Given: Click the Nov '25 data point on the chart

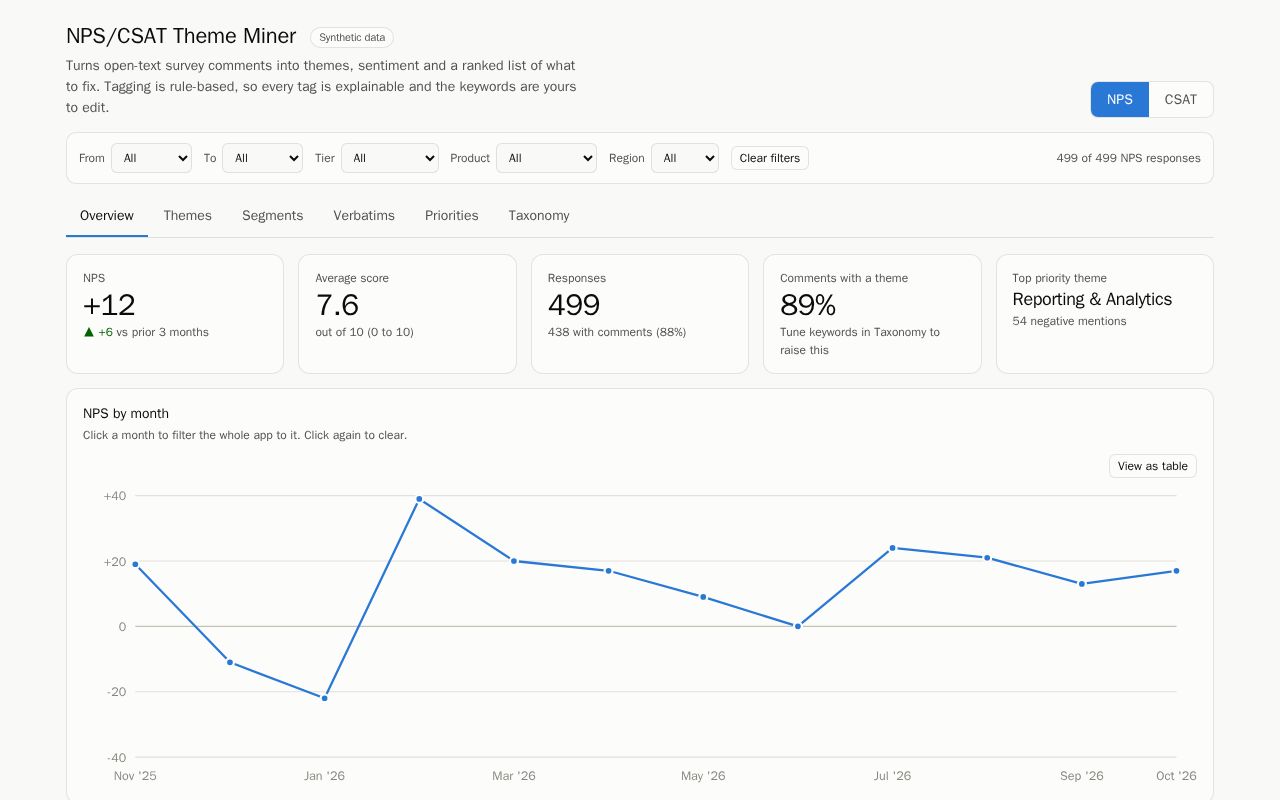Looking at the screenshot, I should (x=135, y=564).
